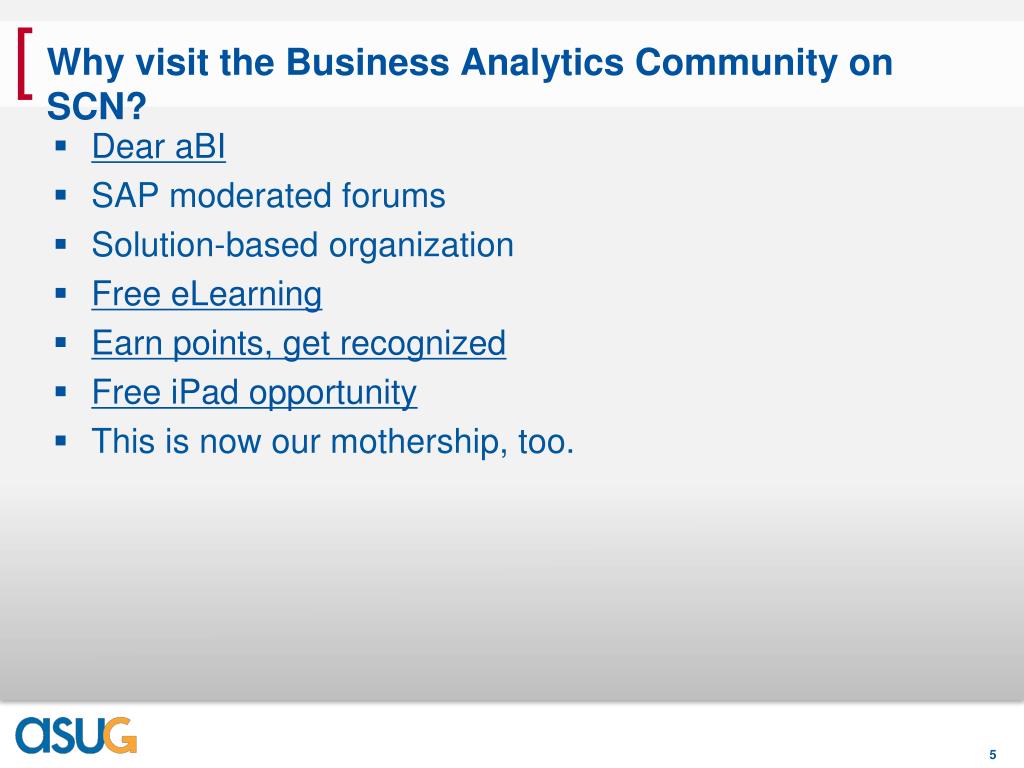The width and height of the screenshot is (1024, 768).
Task: Follow the Earn points, get recognized link
Action: (x=298, y=344)
